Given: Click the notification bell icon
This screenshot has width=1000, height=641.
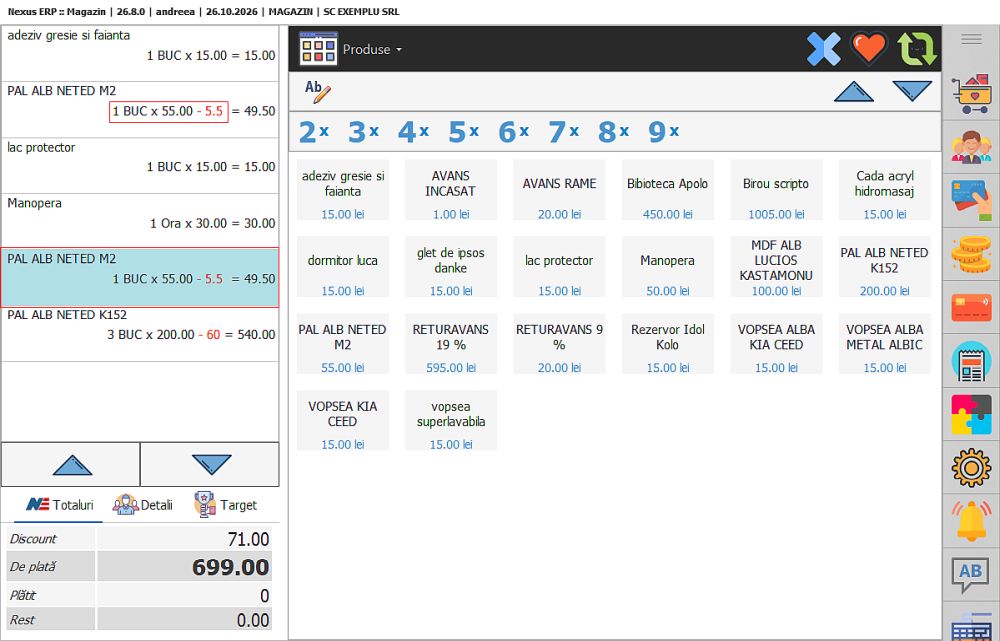Looking at the screenshot, I should [971, 521].
